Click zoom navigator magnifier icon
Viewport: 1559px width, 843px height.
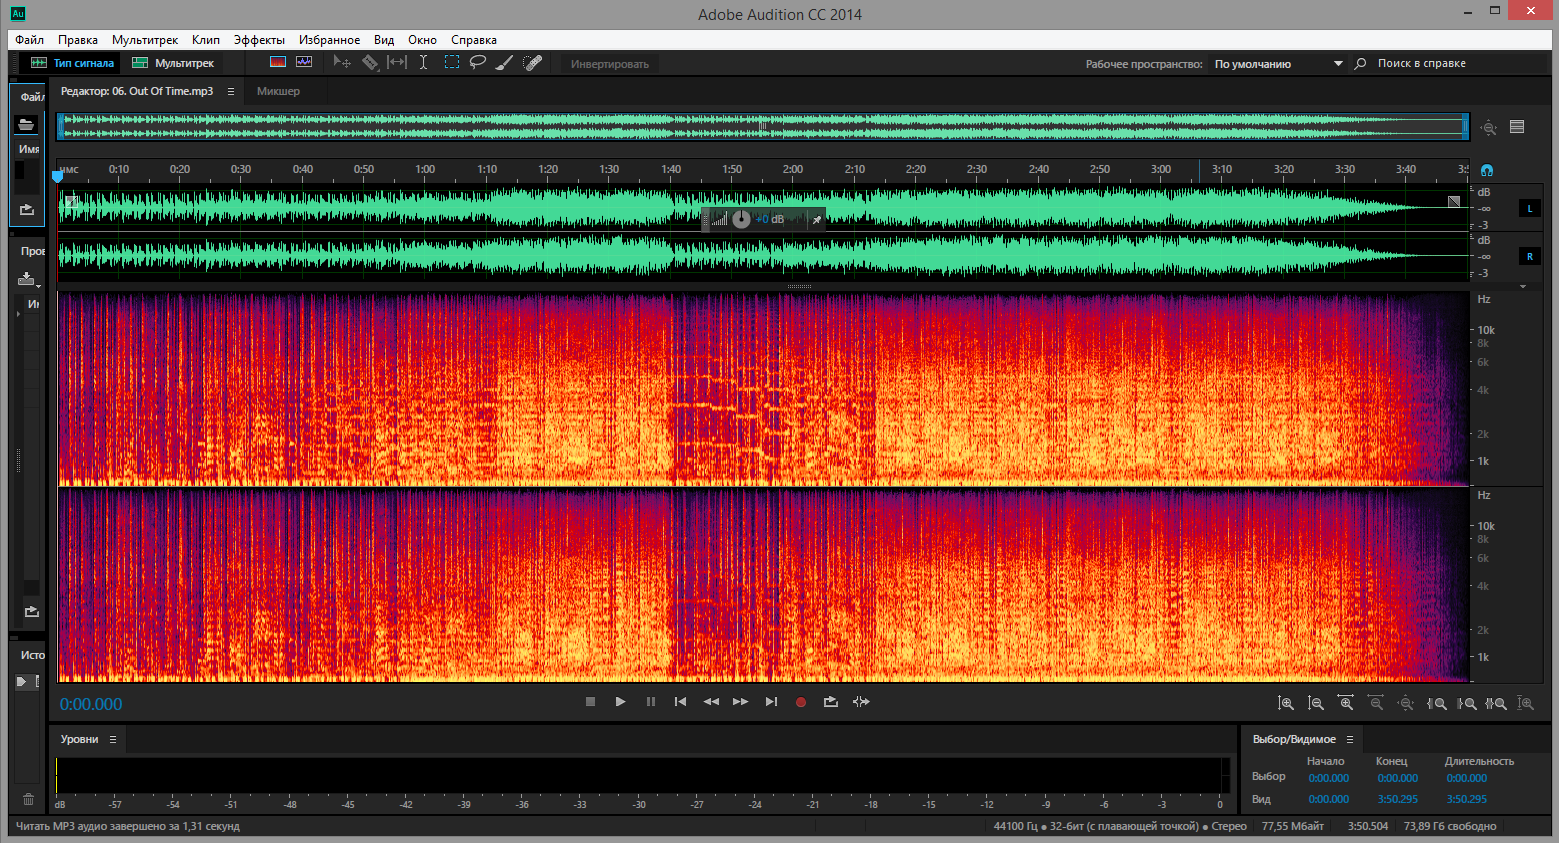(1489, 127)
